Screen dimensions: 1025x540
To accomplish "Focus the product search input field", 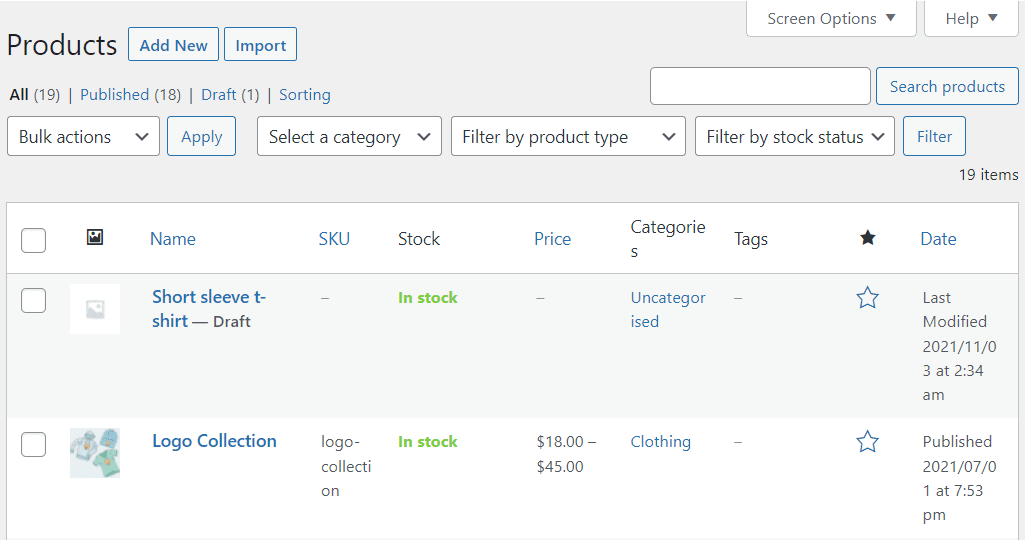I will point(760,86).
